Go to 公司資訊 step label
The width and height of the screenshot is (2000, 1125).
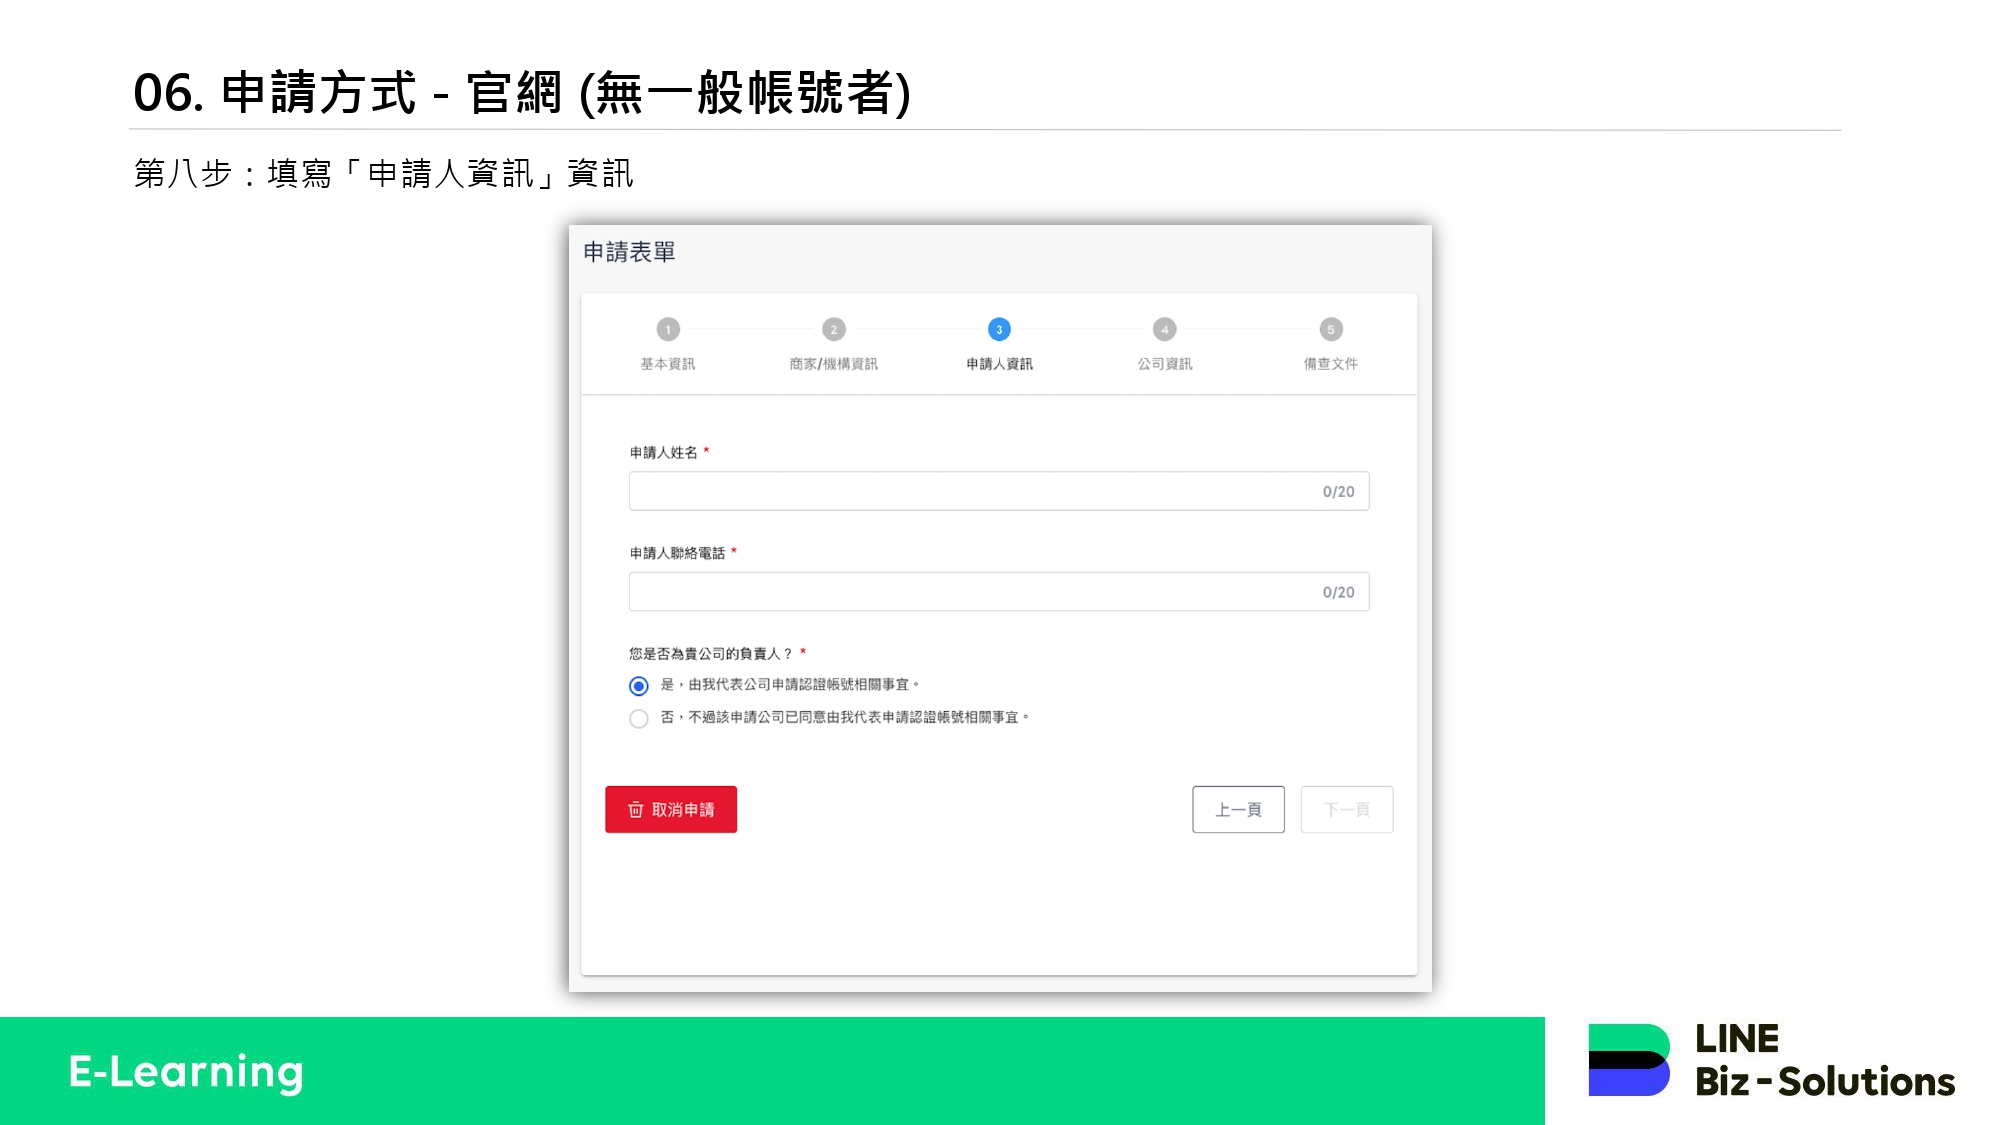pos(1164,364)
